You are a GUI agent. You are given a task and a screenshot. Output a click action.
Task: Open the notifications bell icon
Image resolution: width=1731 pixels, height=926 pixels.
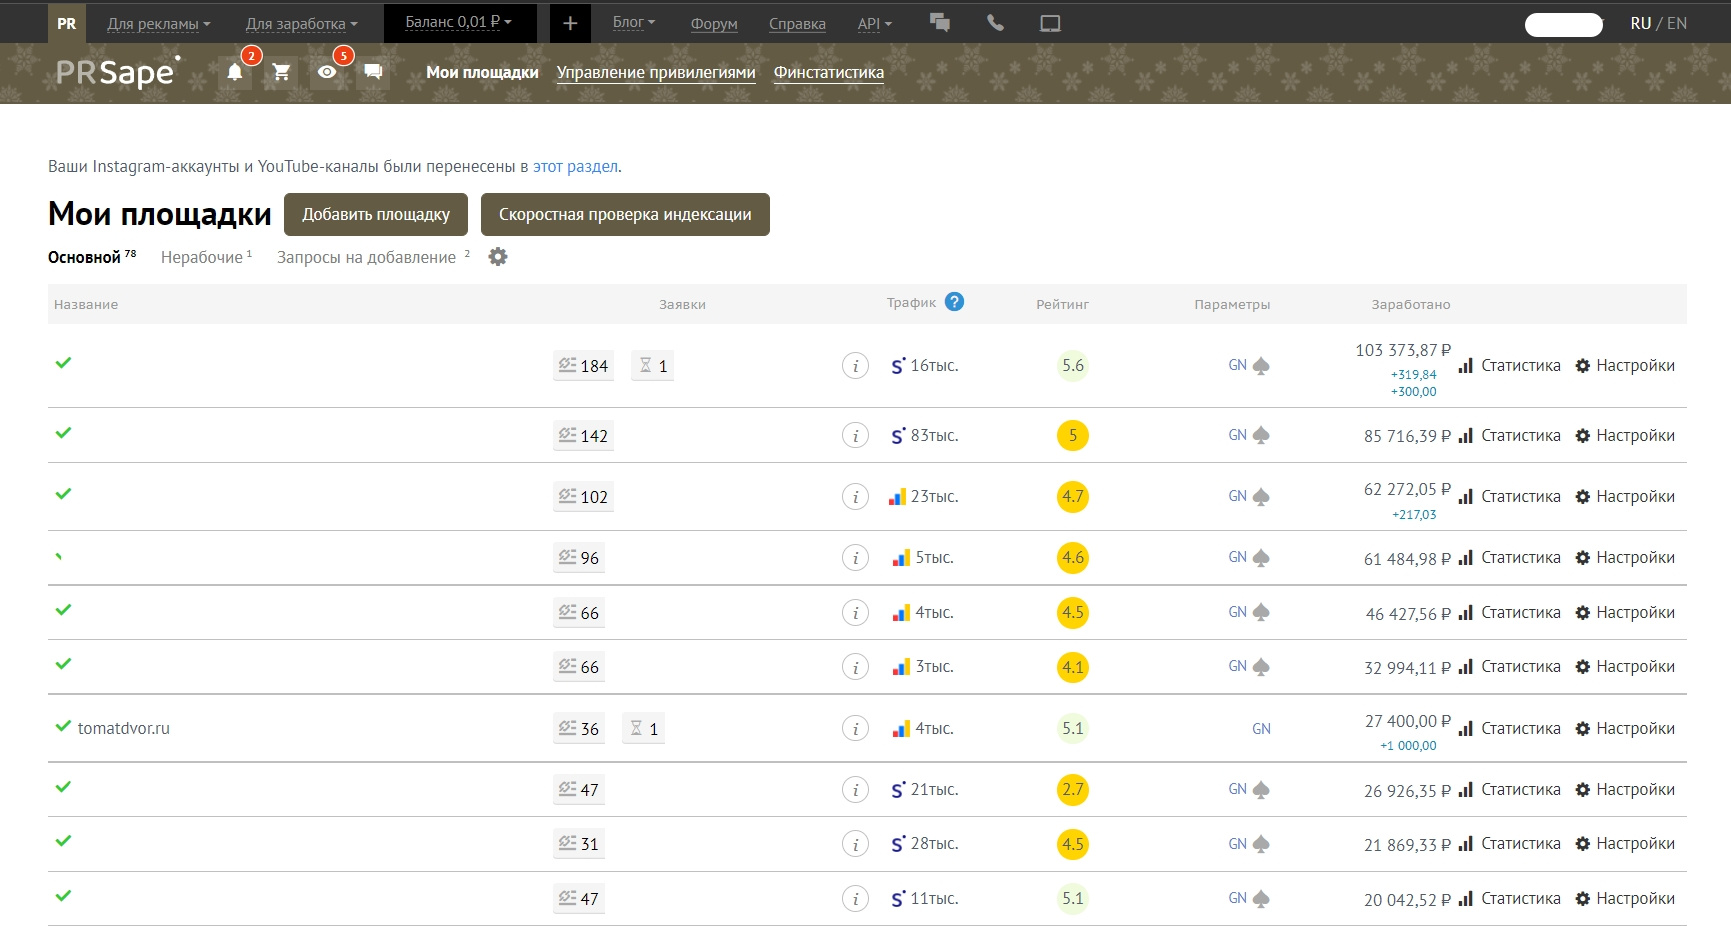[x=234, y=72]
